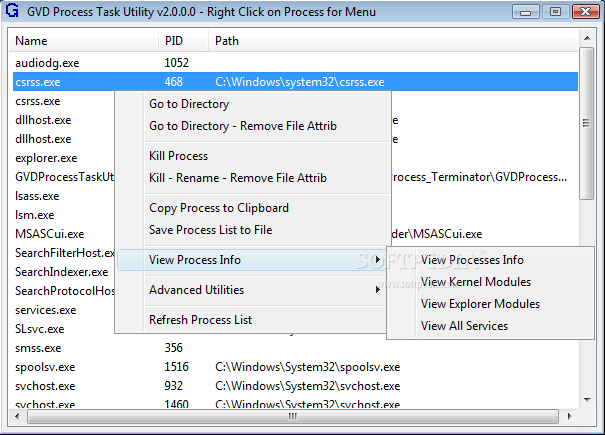This screenshot has width=605, height=435.
Task: Click Kill Process in context menu
Action: (x=179, y=156)
